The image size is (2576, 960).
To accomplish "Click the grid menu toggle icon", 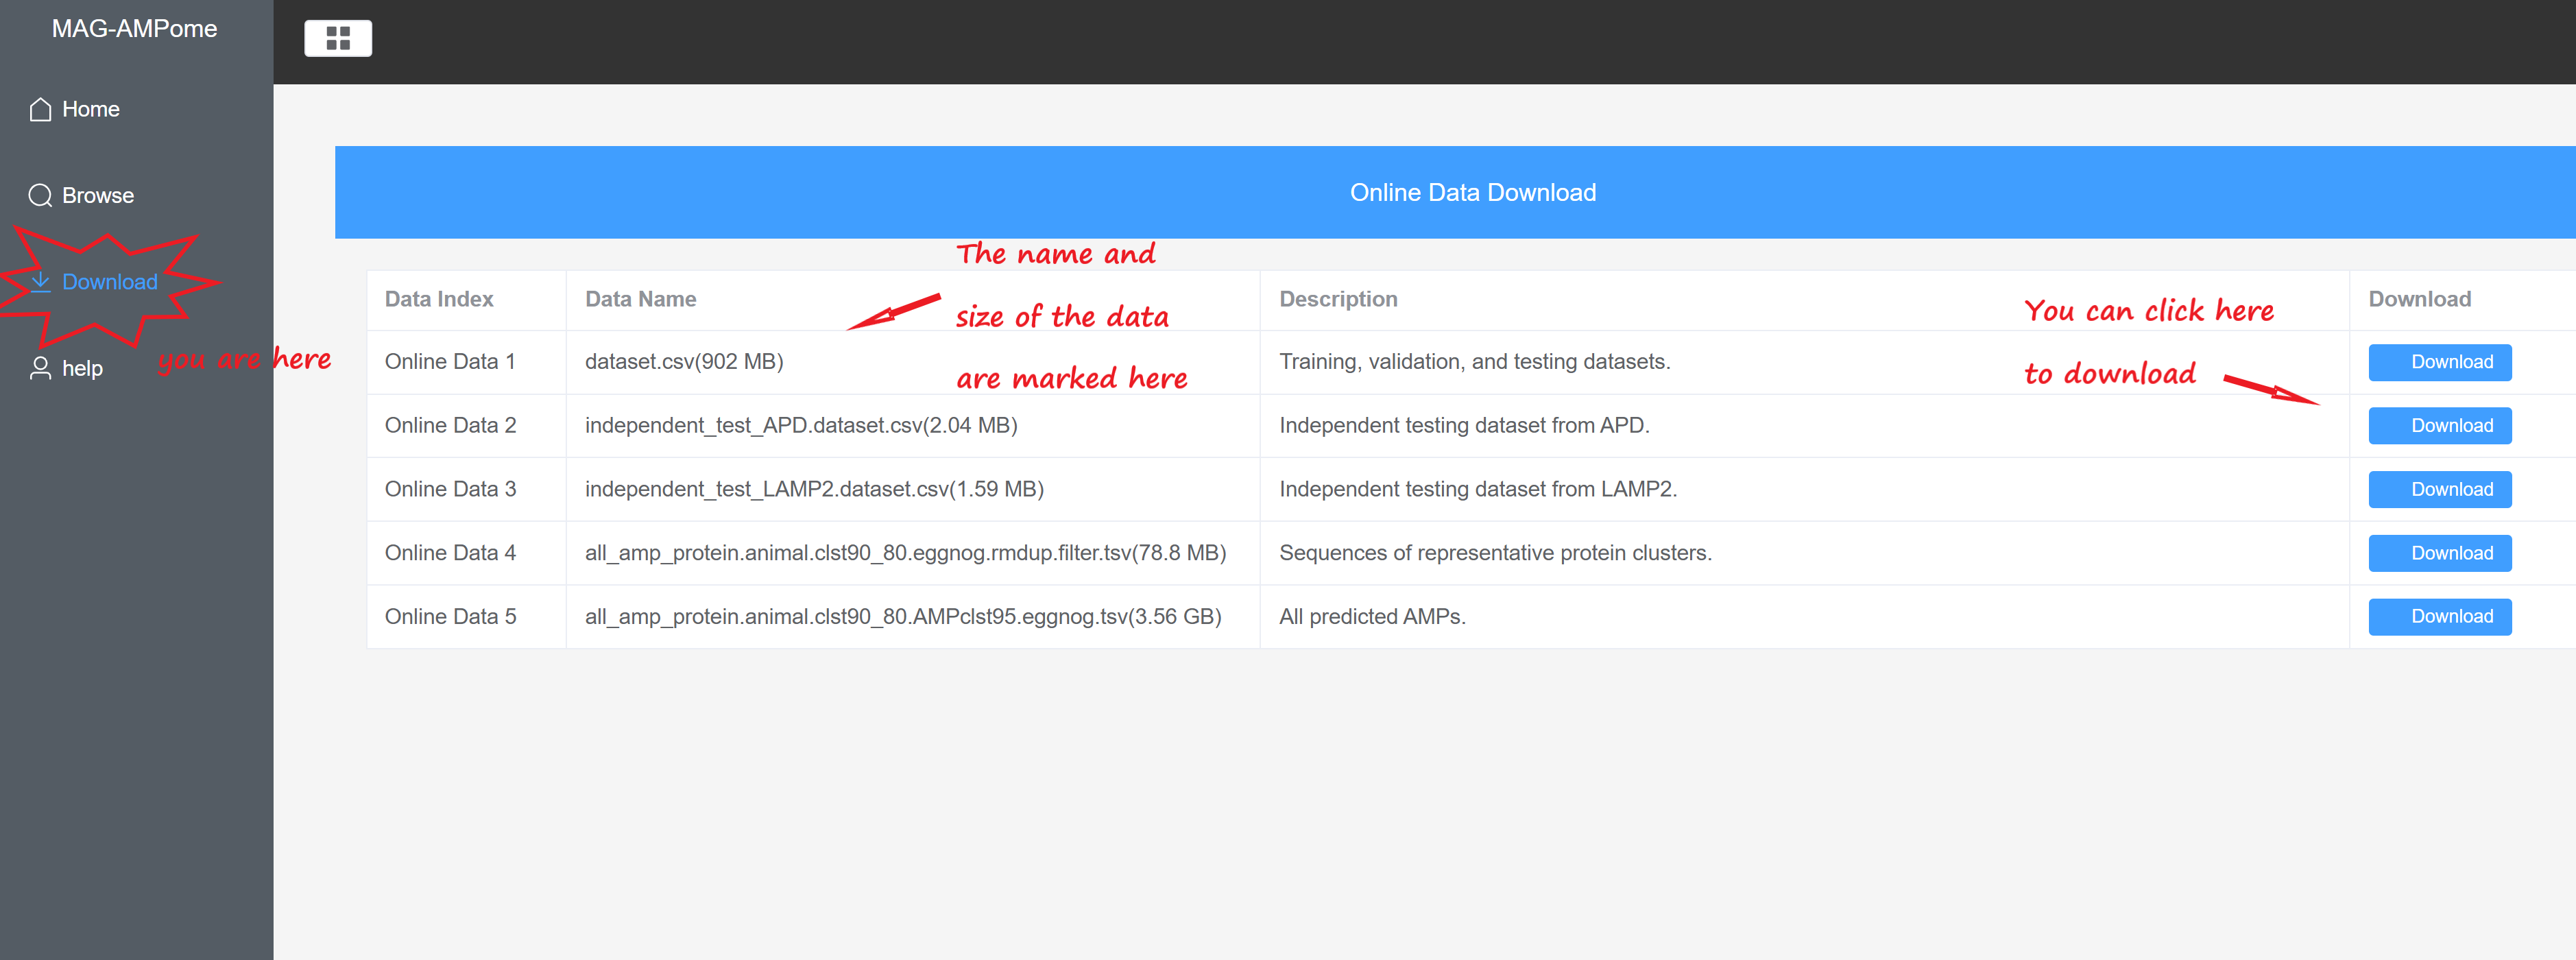I will coord(338,38).
